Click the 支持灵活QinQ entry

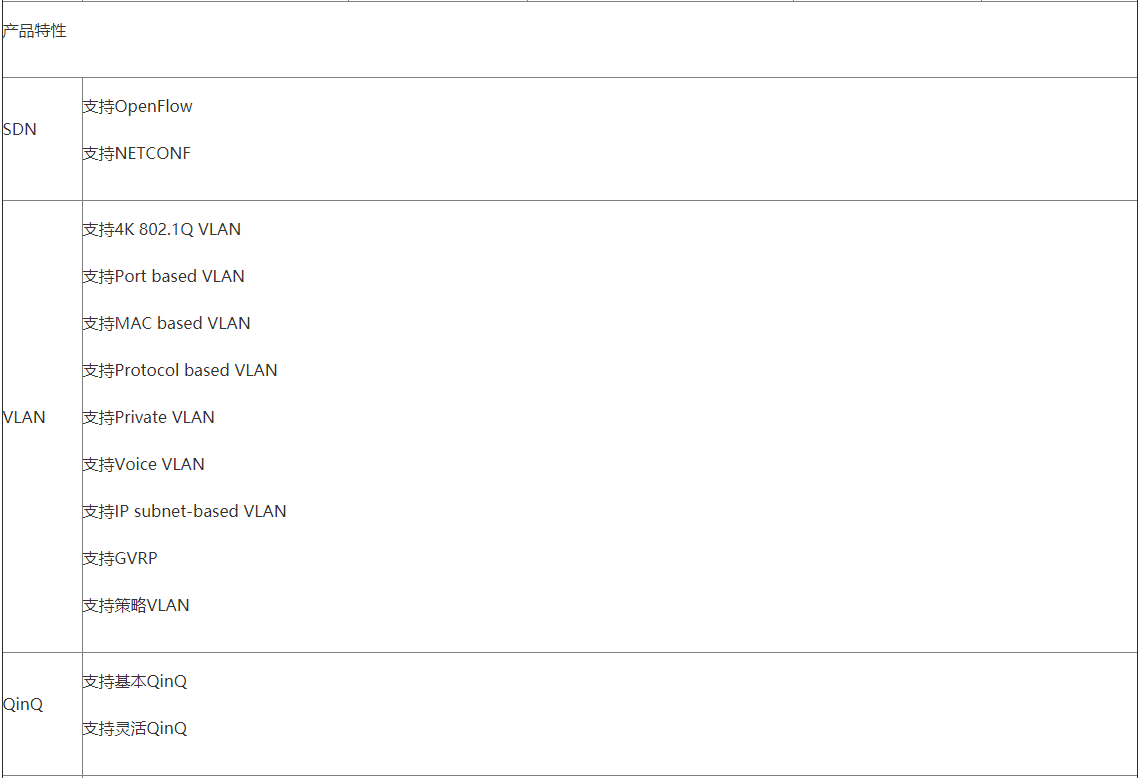135,729
